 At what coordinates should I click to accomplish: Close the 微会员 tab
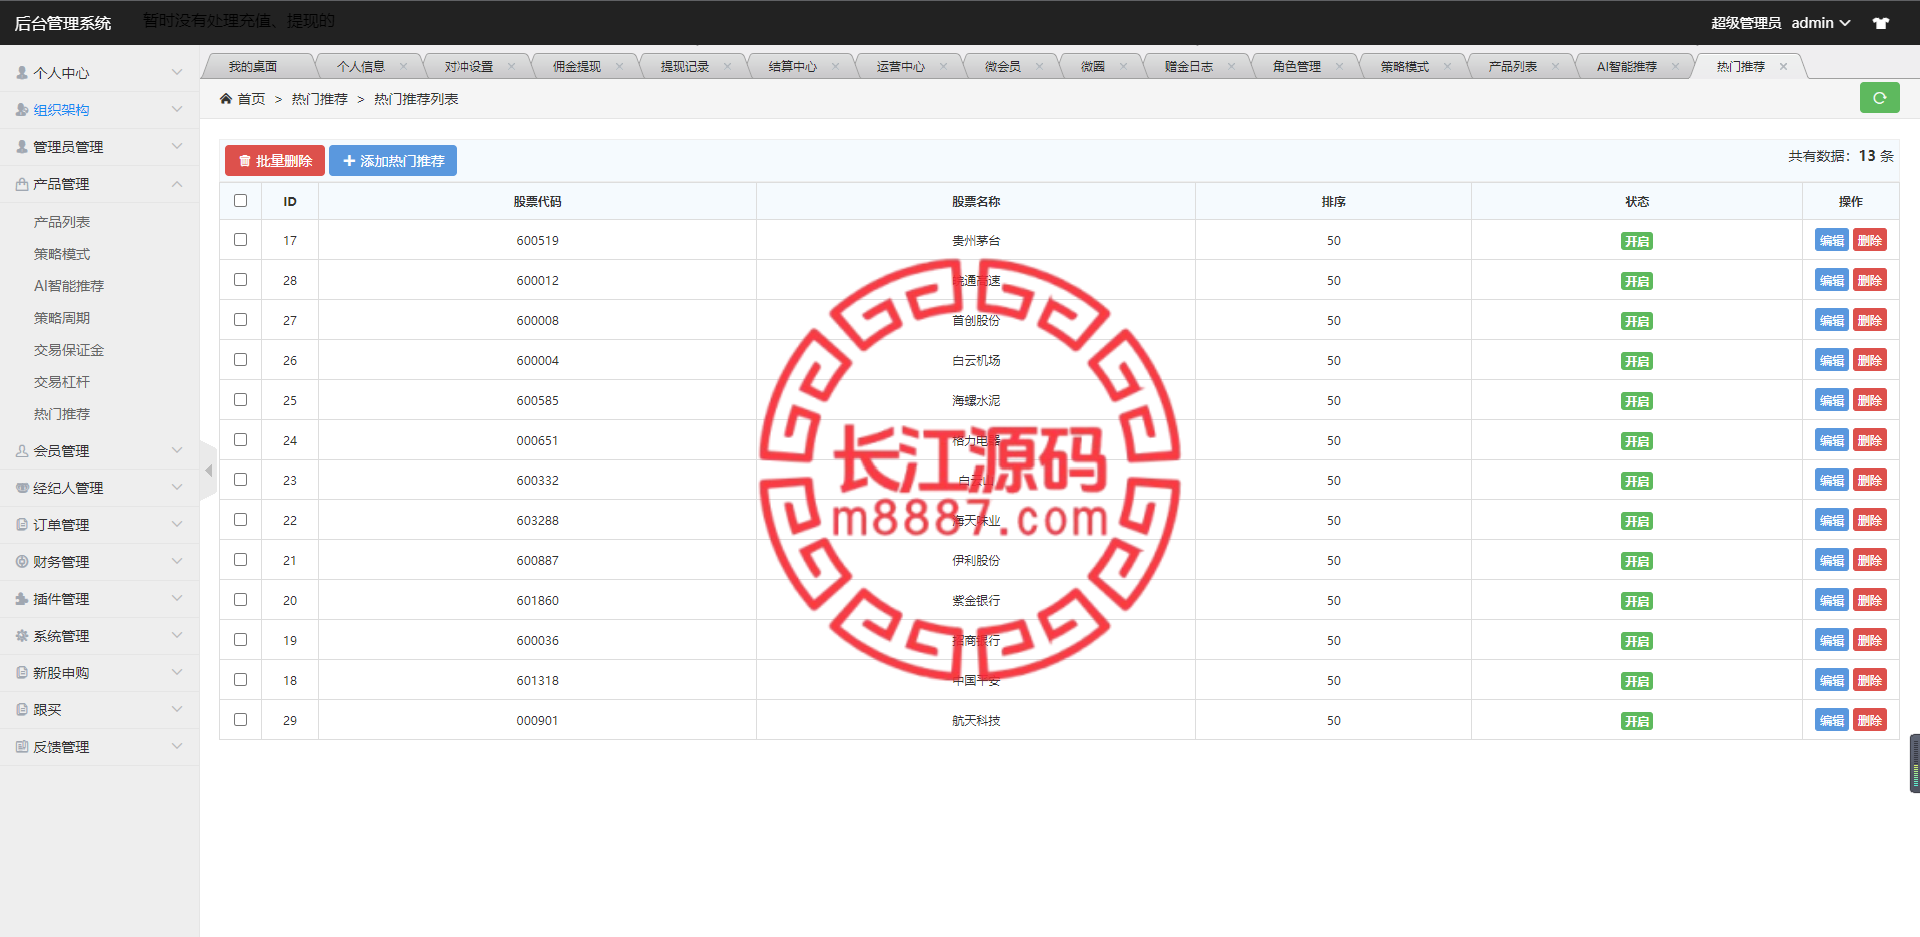(x=1039, y=67)
